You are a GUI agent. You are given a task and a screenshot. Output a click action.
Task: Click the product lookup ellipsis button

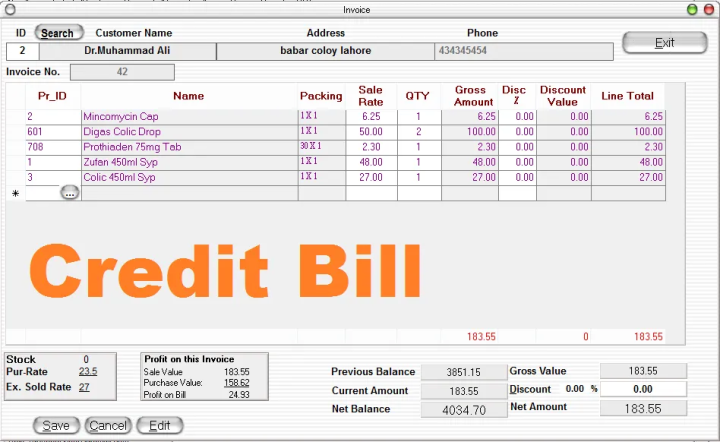[x=70, y=193]
